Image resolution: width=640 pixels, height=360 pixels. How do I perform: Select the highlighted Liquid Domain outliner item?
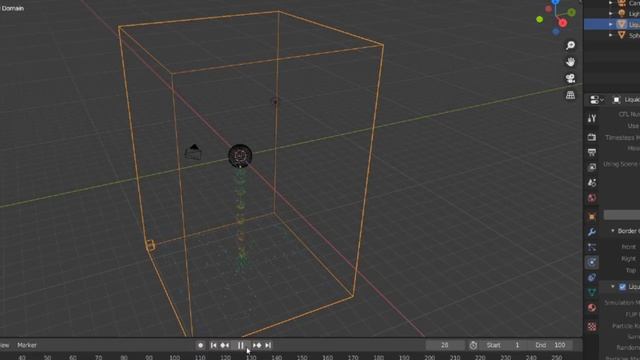[x=612, y=24]
